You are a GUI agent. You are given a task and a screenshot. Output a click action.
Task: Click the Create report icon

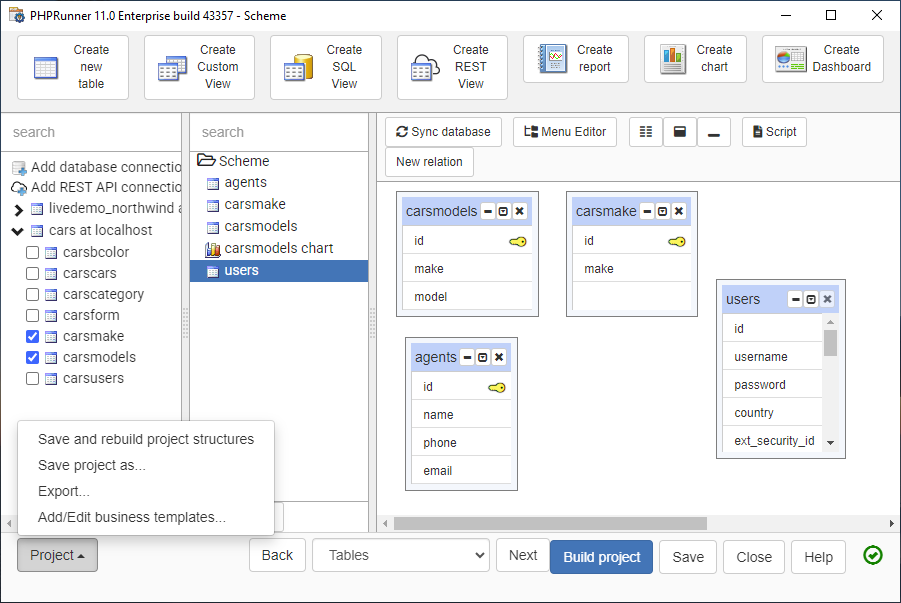(x=552, y=59)
